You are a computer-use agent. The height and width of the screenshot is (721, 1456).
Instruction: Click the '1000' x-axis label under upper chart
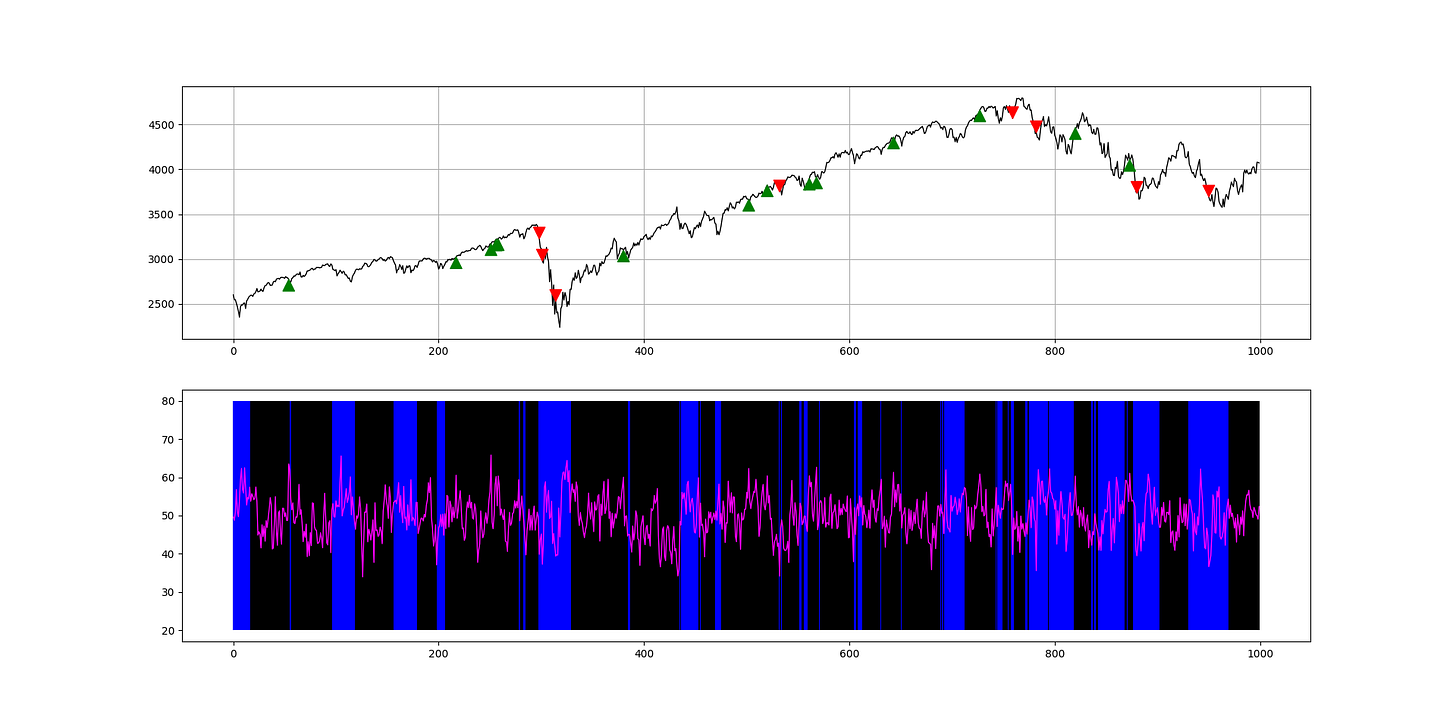click(1260, 352)
